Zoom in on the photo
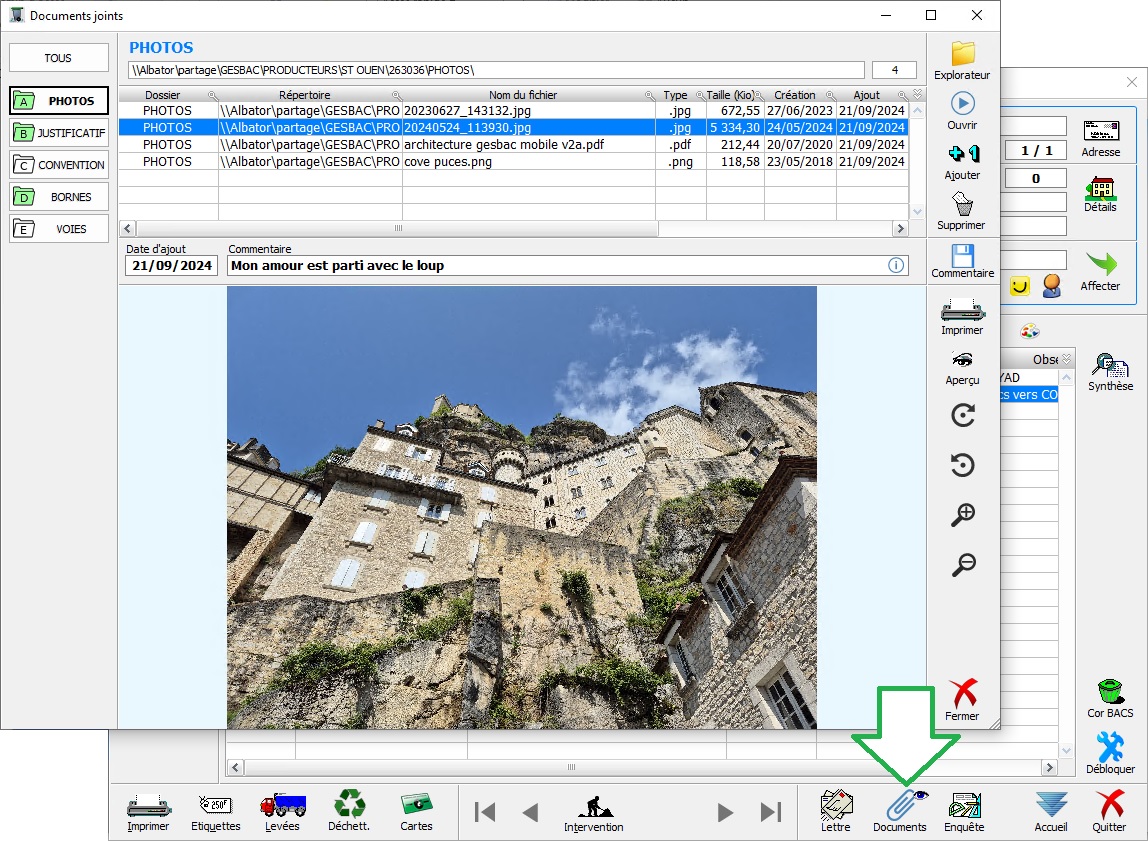This screenshot has width=1148, height=841. point(963,515)
